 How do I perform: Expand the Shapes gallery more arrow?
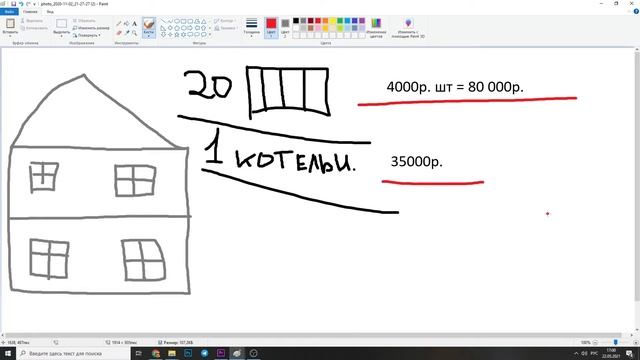point(210,35)
